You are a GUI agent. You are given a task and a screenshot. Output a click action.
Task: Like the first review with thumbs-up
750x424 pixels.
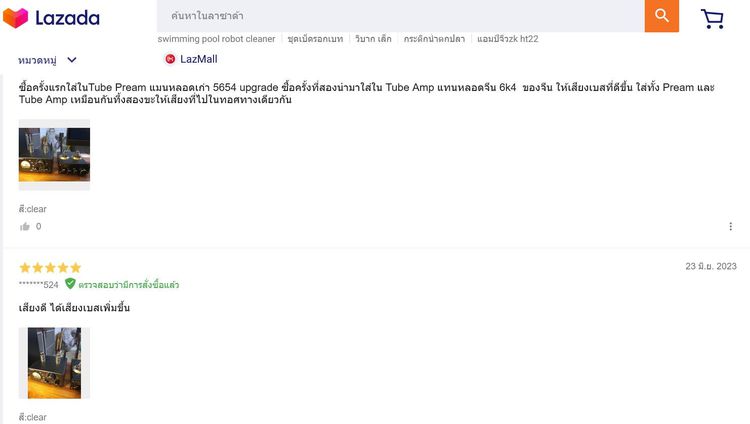[x=25, y=227]
